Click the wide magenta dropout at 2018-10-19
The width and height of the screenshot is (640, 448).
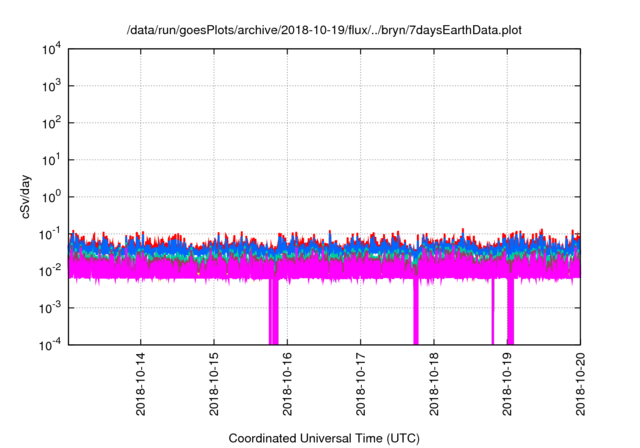[x=510, y=312]
